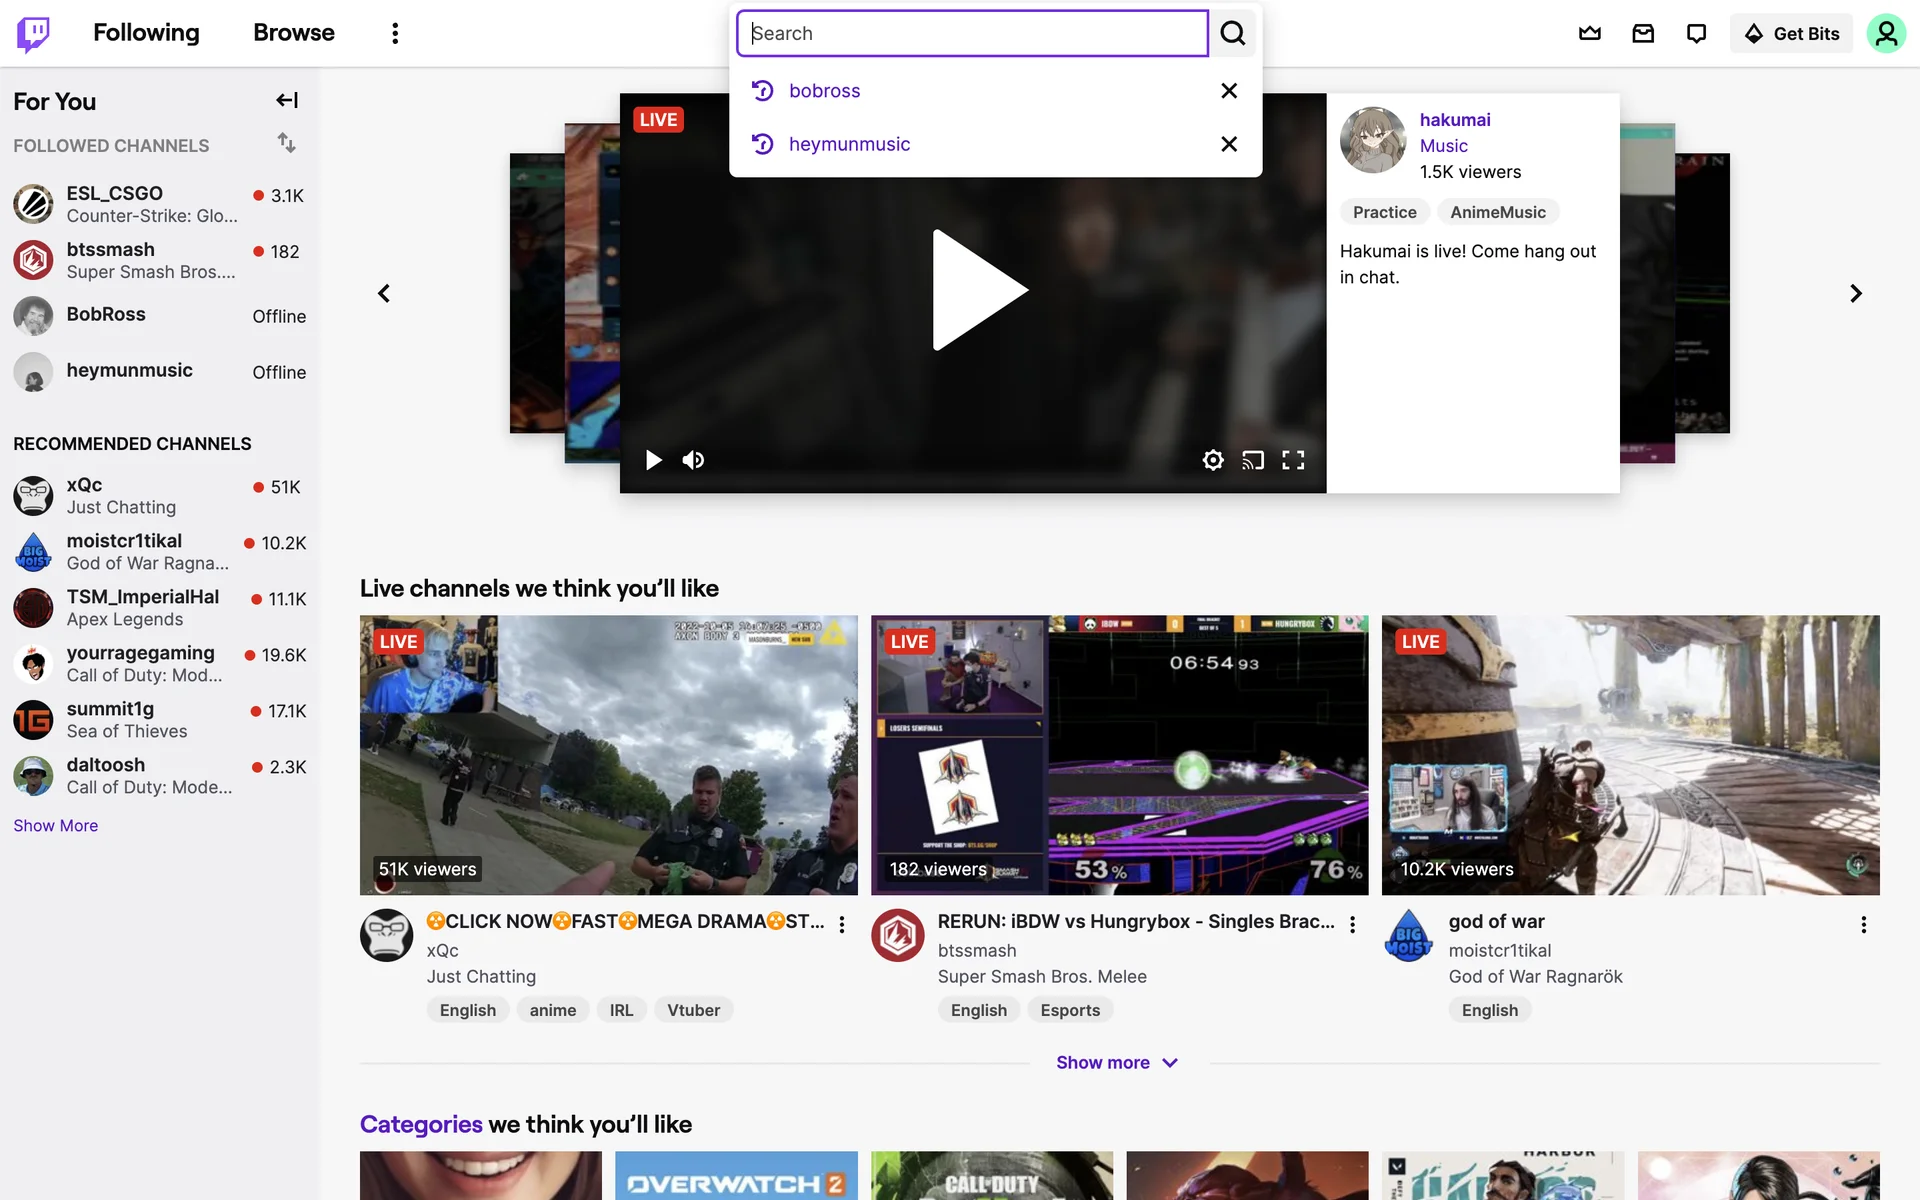
Task: Click the Twitch logo home icon
Action: point(33,33)
